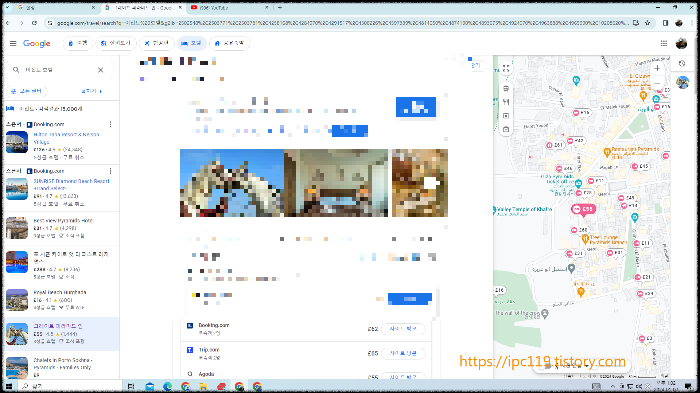Click the Google logo
Viewport: 700px width, 393px height.
coord(37,43)
